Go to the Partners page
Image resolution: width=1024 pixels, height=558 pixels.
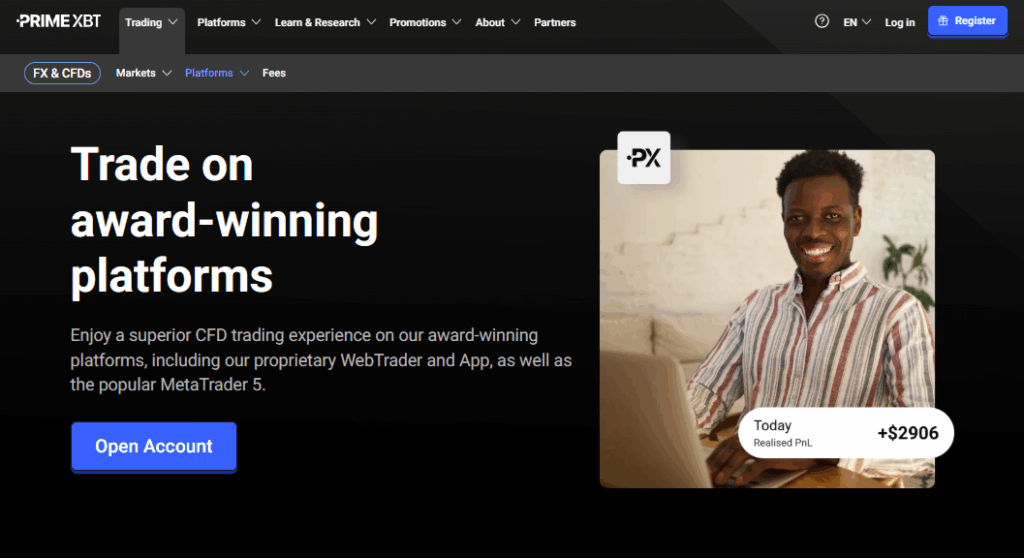(x=554, y=22)
